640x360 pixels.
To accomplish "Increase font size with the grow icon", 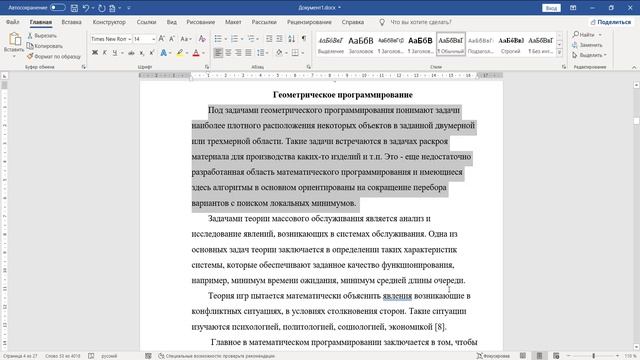I will coord(162,39).
